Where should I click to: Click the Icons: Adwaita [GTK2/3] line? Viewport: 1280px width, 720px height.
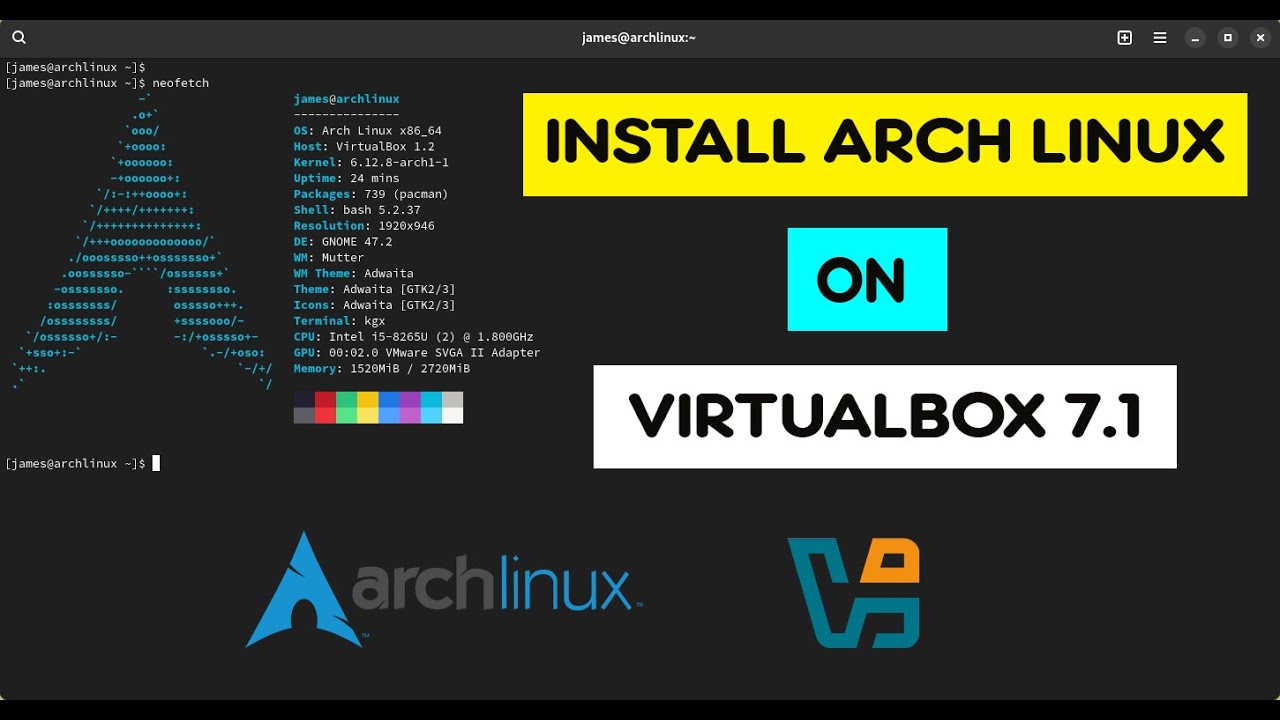(x=374, y=305)
